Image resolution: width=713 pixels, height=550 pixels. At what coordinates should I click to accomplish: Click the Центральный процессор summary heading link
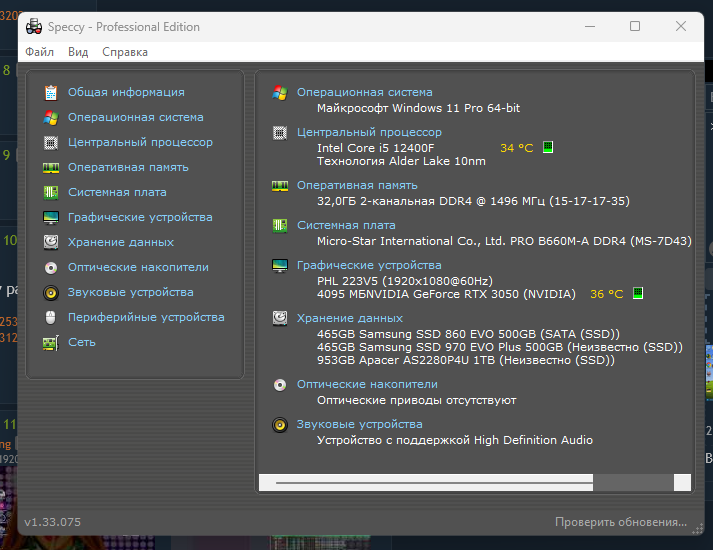(369, 132)
